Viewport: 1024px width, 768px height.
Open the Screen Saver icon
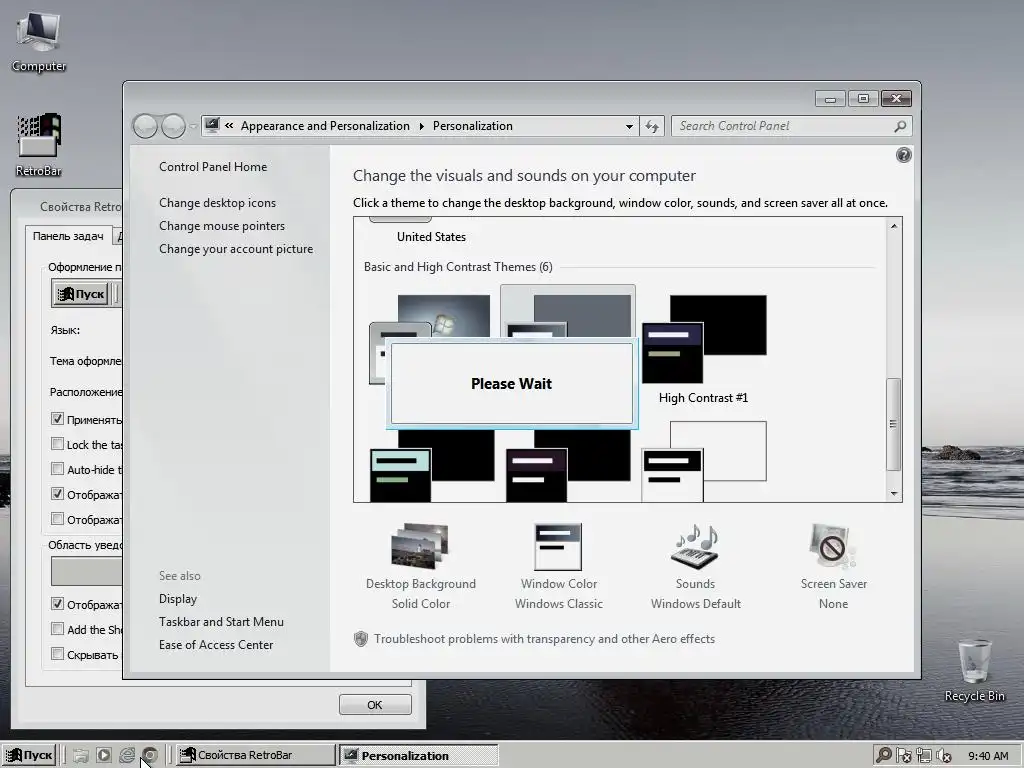[832, 546]
